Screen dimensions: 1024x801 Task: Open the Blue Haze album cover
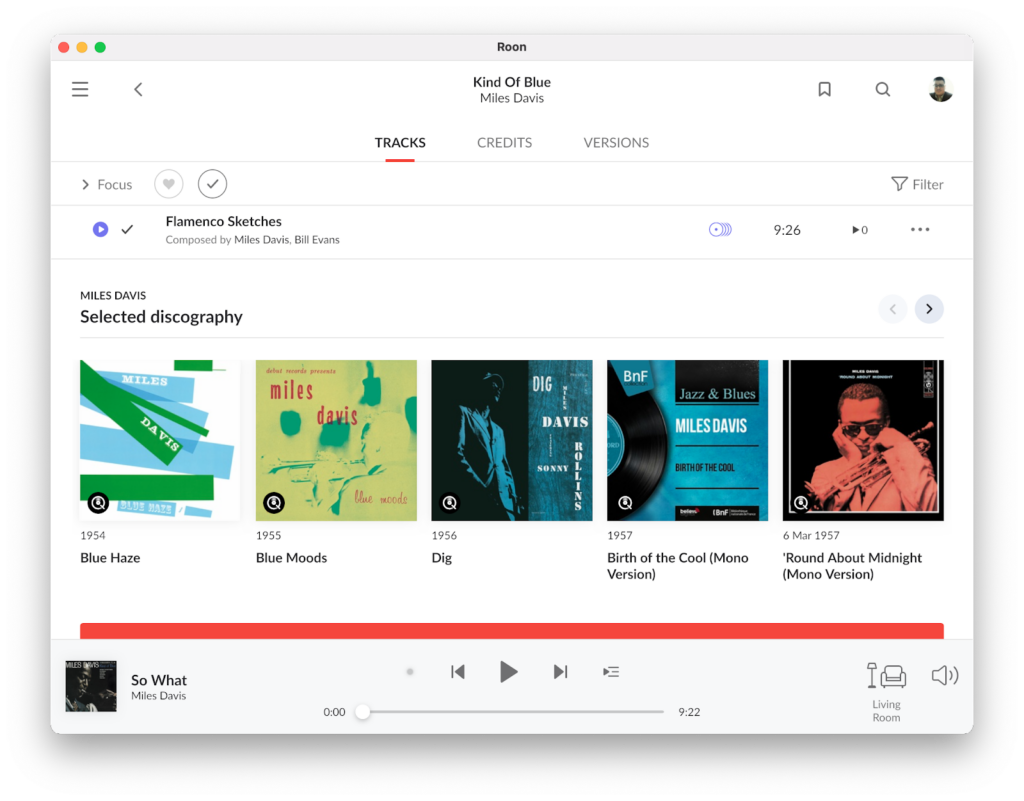coord(160,440)
